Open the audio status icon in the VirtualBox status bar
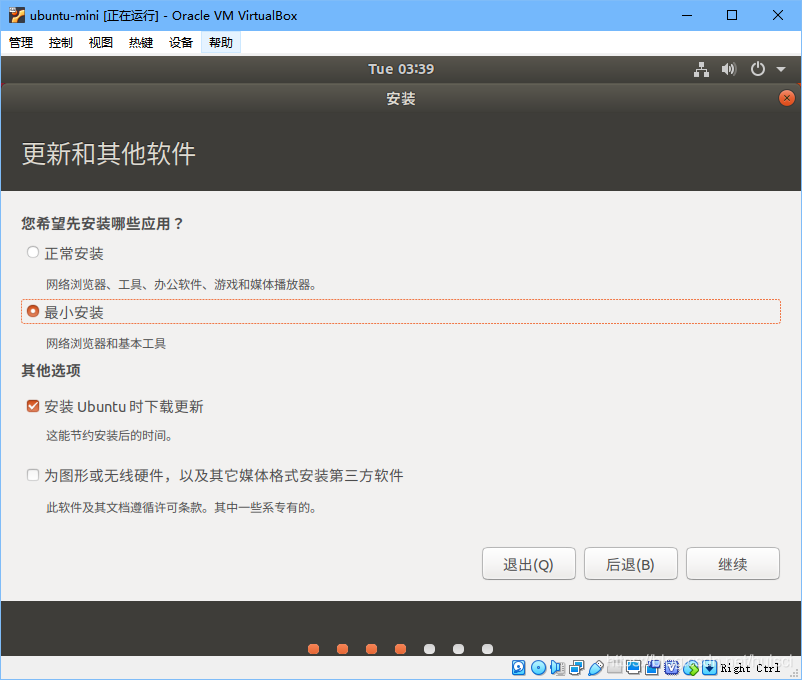The image size is (802, 680). (558, 667)
